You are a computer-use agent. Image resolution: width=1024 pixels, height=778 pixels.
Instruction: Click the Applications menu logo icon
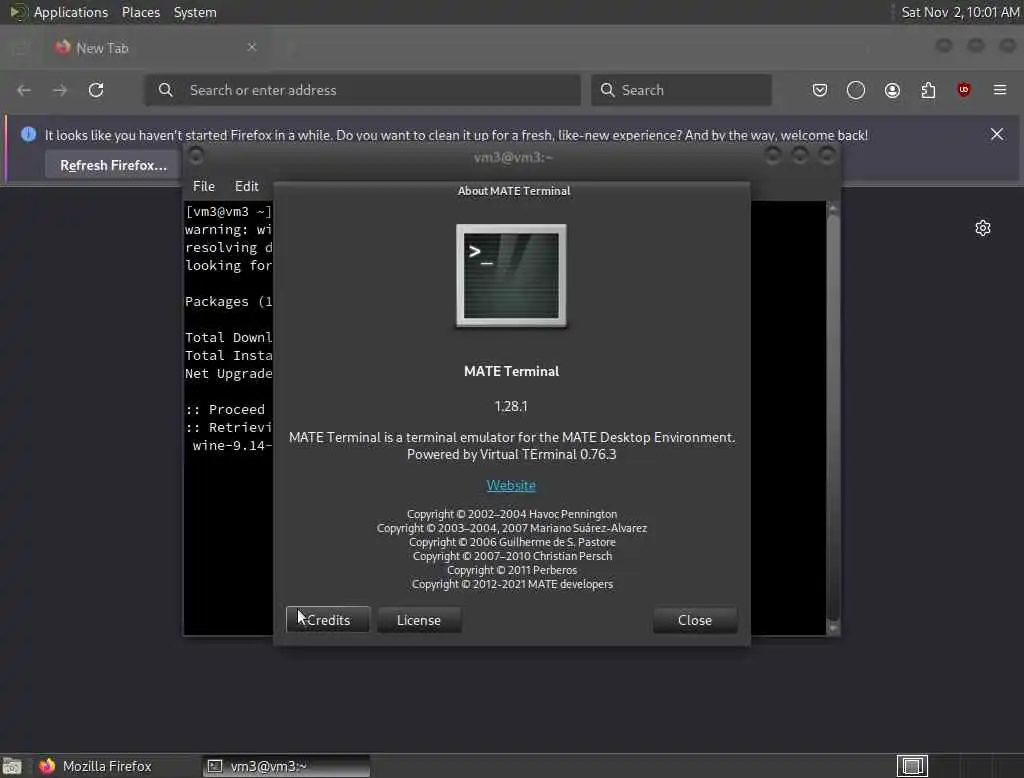click(x=18, y=12)
